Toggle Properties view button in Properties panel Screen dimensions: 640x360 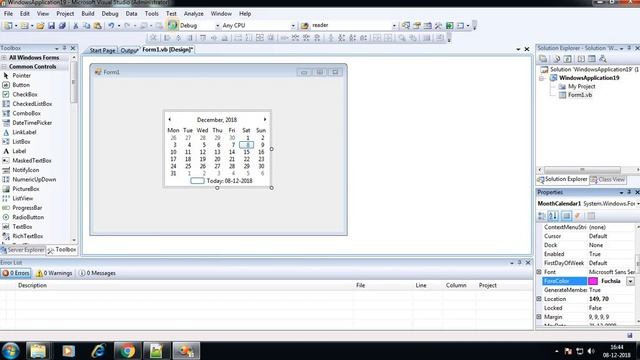(566, 216)
